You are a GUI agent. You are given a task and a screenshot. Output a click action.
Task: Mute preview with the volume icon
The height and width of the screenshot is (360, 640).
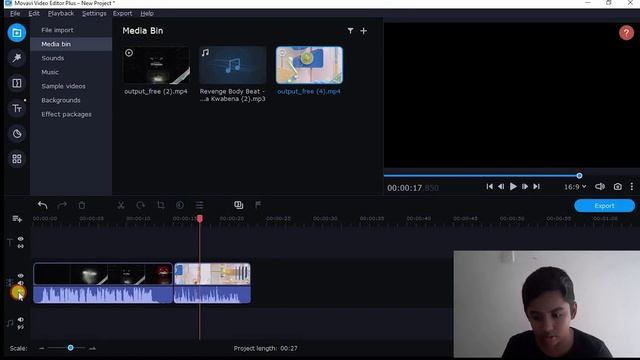tap(600, 187)
